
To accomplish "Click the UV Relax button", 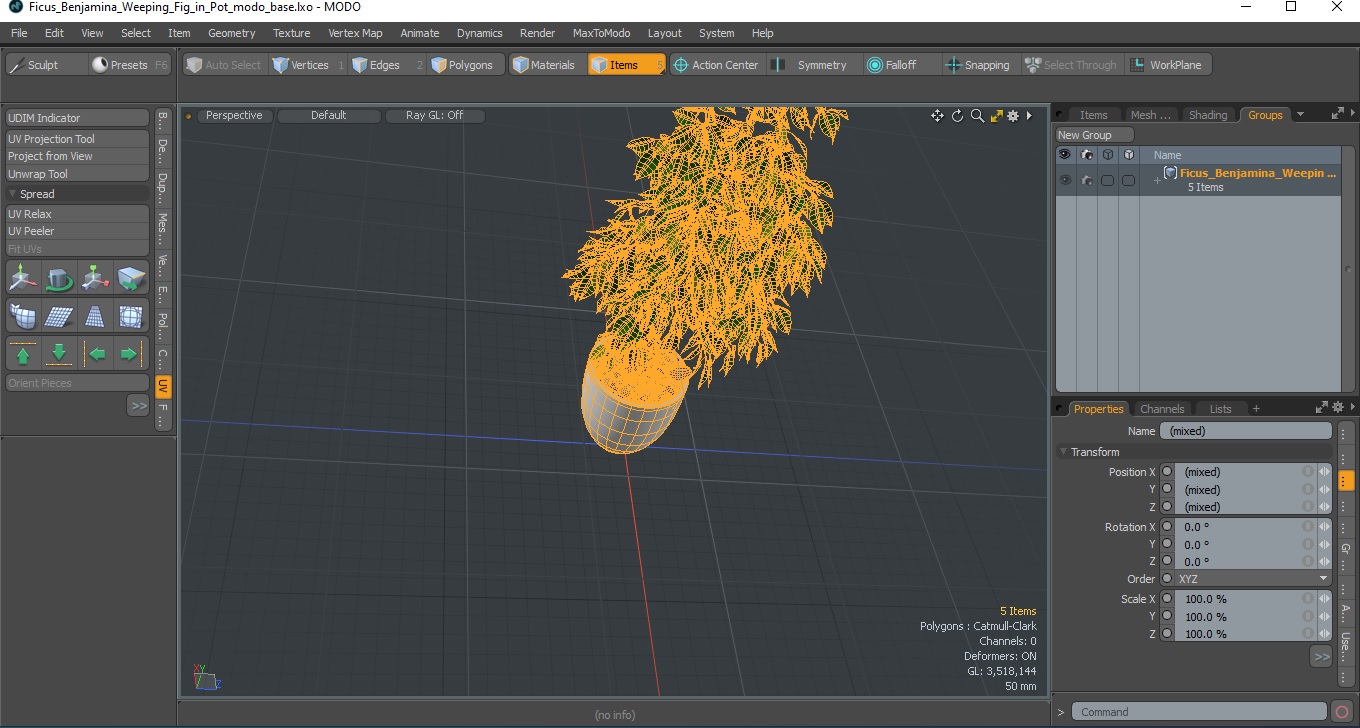I will point(78,214).
